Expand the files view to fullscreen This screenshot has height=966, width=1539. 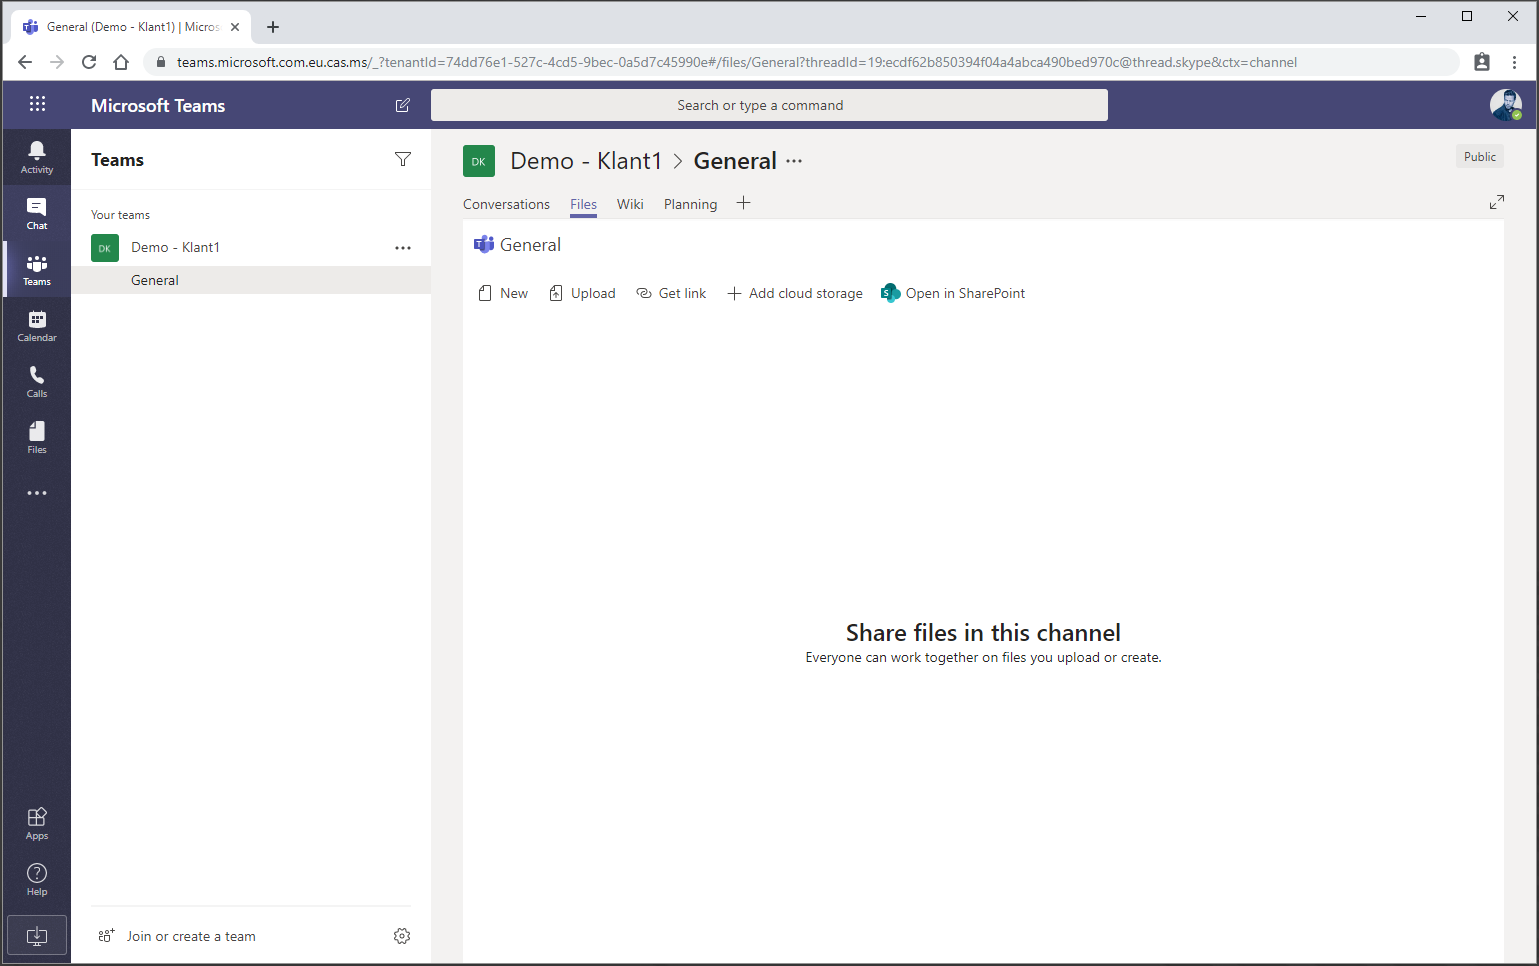pyautogui.click(x=1497, y=201)
